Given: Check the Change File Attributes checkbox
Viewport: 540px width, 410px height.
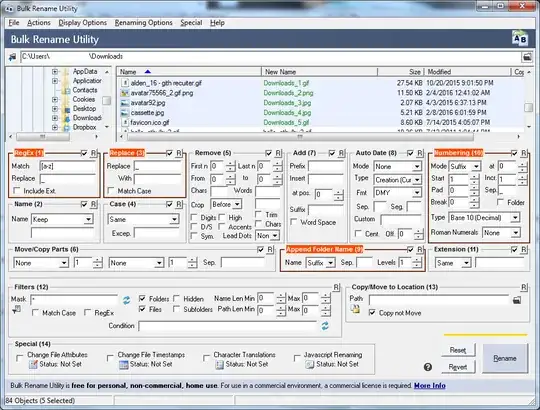Looking at the screenshot, I should click(20, 358).
